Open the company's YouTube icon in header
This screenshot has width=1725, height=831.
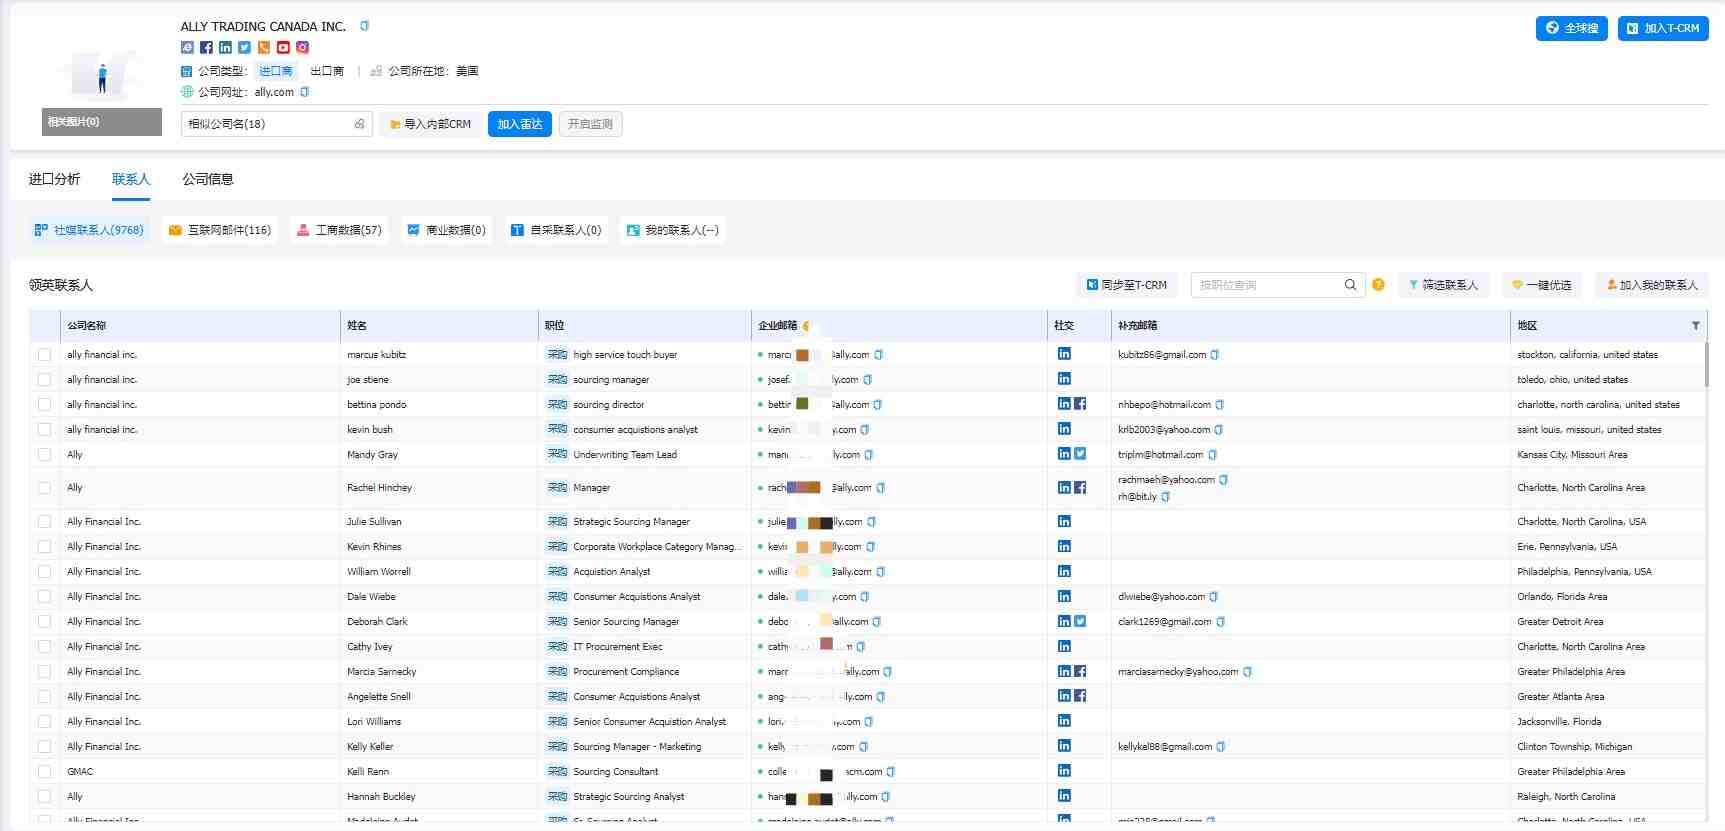point(283,47)
